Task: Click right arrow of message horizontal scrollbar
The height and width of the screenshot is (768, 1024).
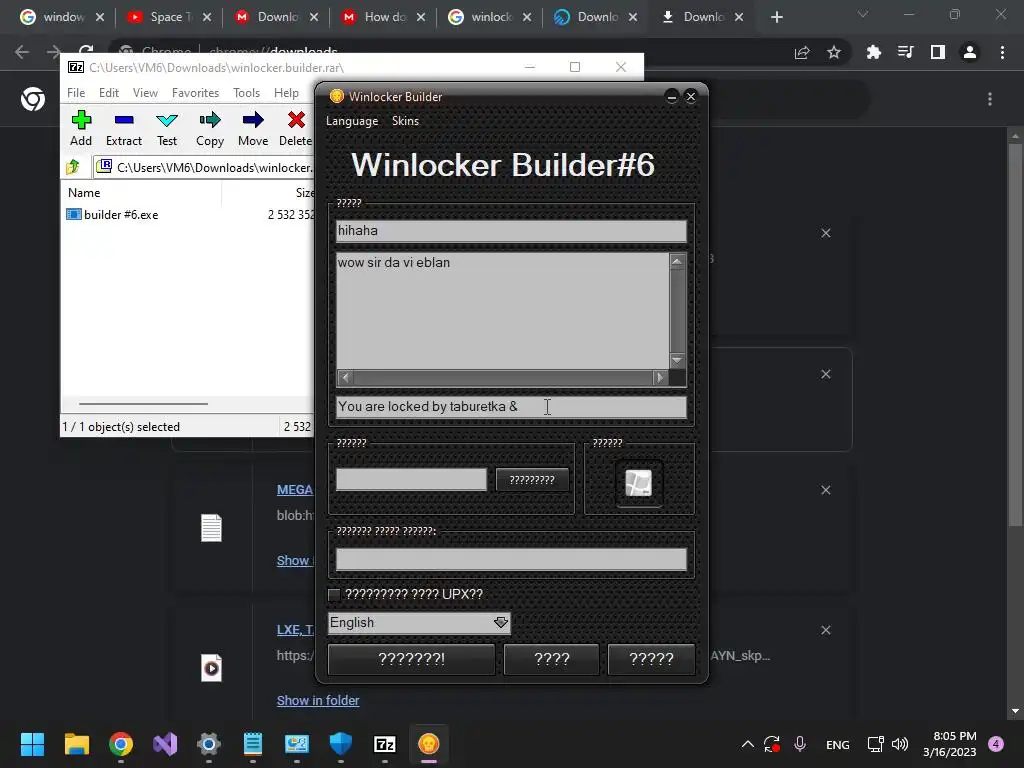Action: click(660, 377)
